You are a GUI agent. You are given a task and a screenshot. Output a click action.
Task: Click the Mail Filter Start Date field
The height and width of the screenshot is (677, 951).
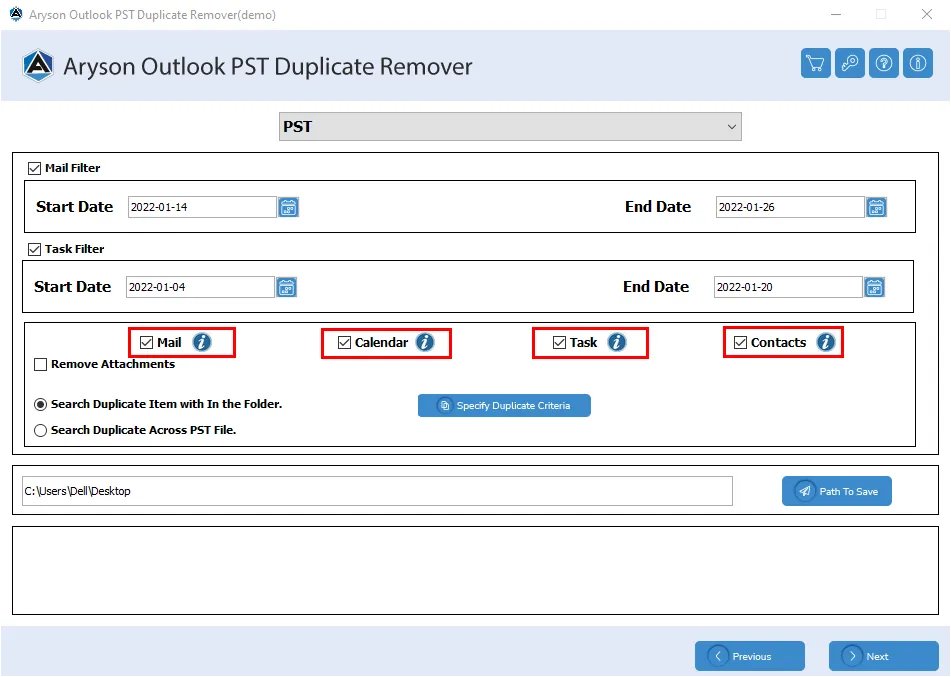(x=203, y=207)
